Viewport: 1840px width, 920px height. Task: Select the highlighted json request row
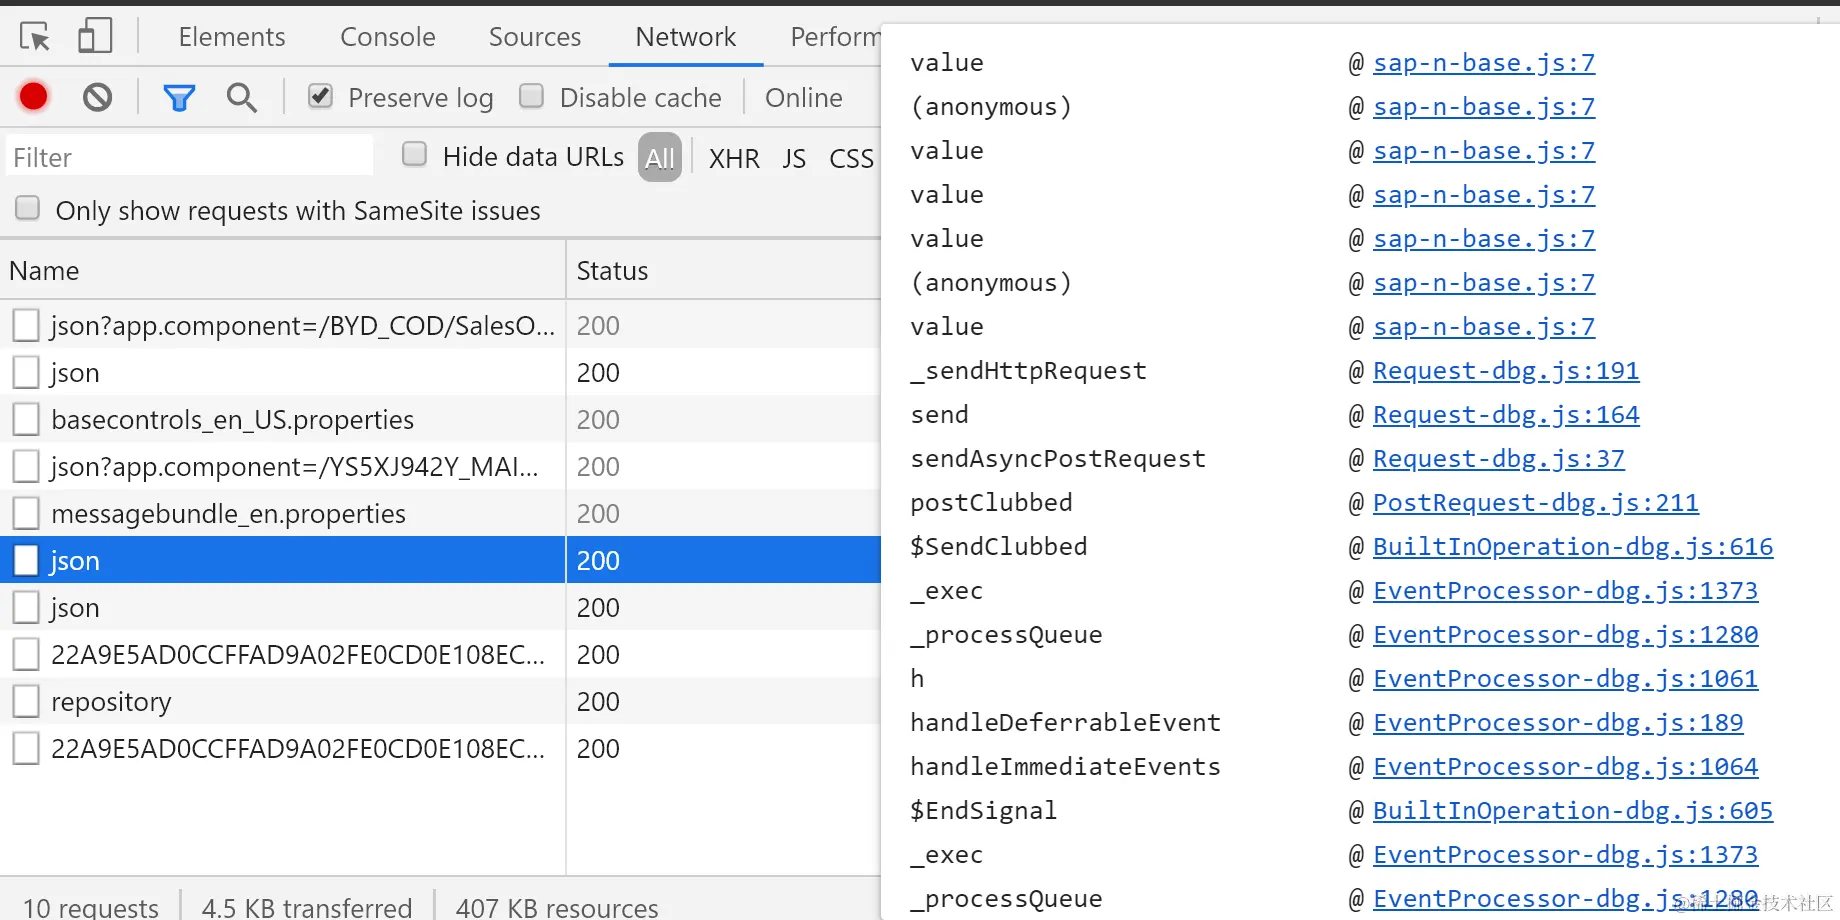440,560
